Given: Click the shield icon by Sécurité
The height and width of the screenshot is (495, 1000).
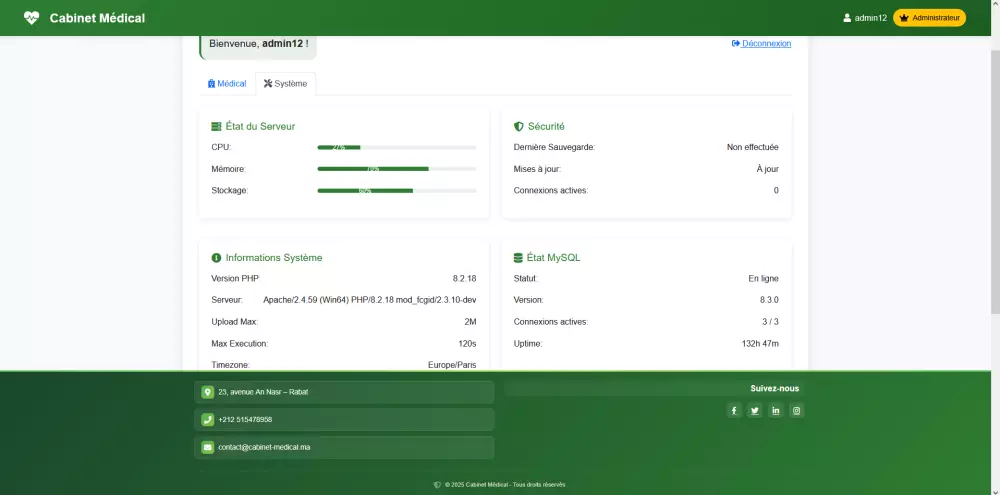Looking at the screenshot, I should [518, 126].
